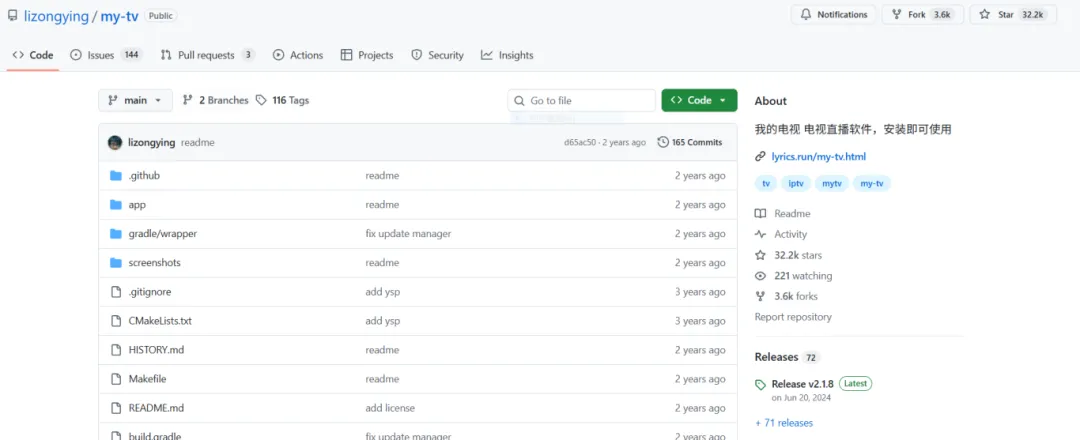Select the mytv topic tag

[832, 184]
